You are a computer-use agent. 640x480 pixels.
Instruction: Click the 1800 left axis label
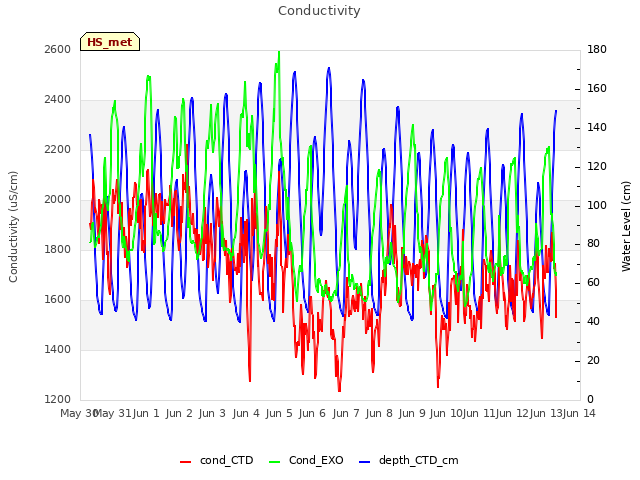tap(58, 249)
